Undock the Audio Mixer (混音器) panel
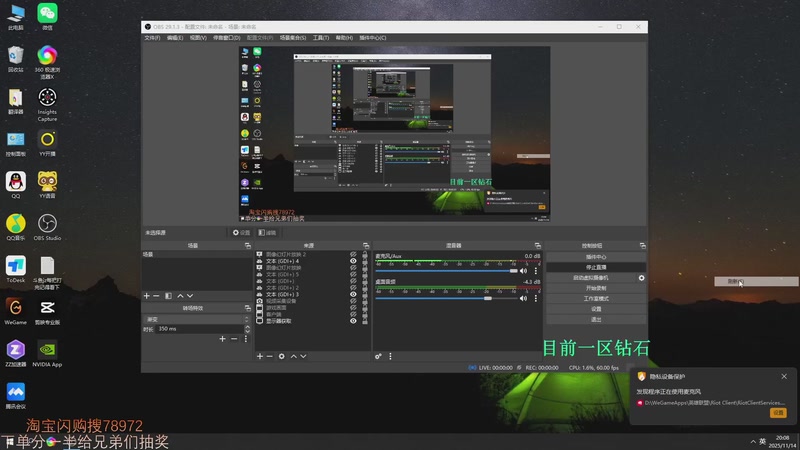The height and width of the screenshot is (450, 800). click(537, 245)
